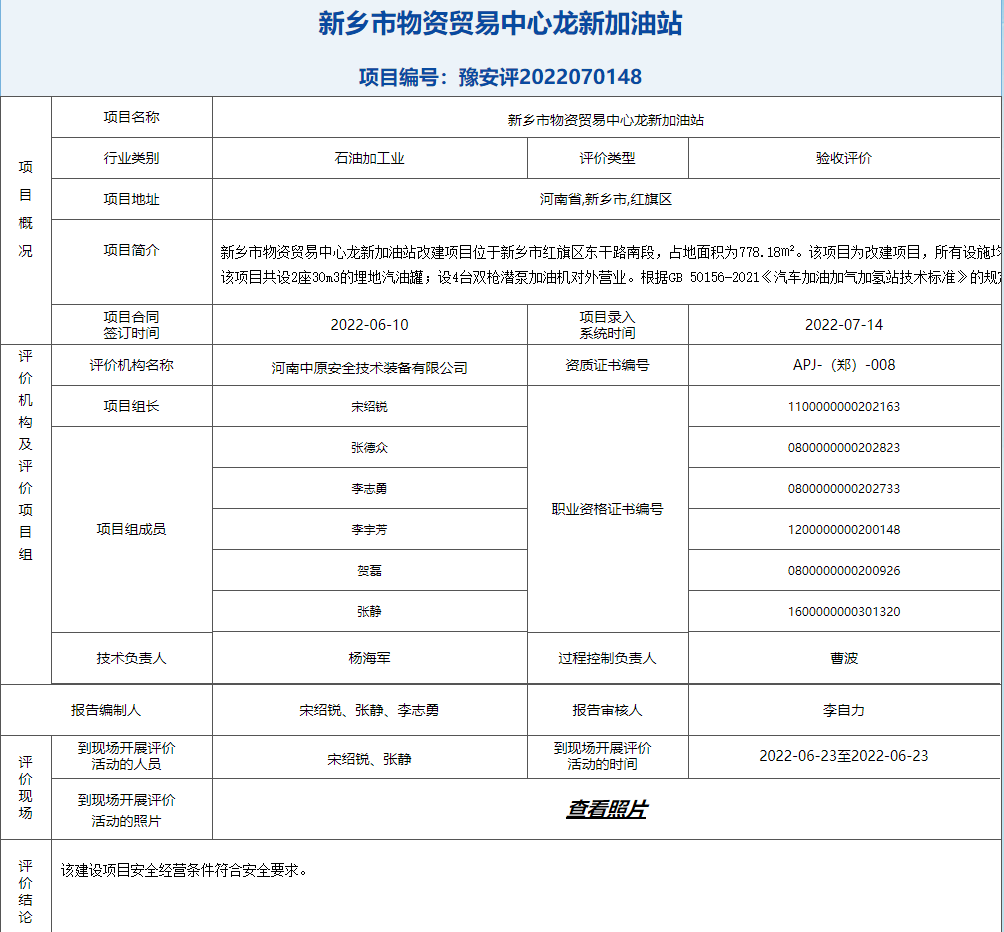The width and height of the screenshot is (1004, 932).
Task: Click the conclusion text 该建设项目安全经营条件符合安全要求
Action: click(x=184, y=870)
